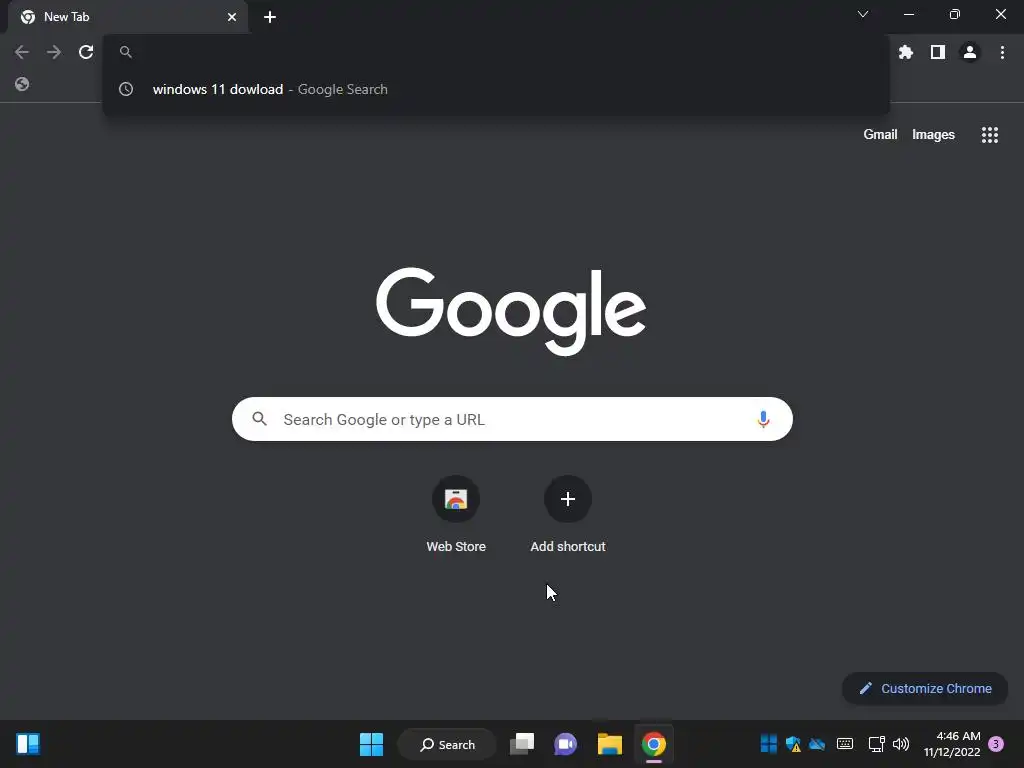
Task: Click the Customize Chrome button
Action: pos(925,688)
